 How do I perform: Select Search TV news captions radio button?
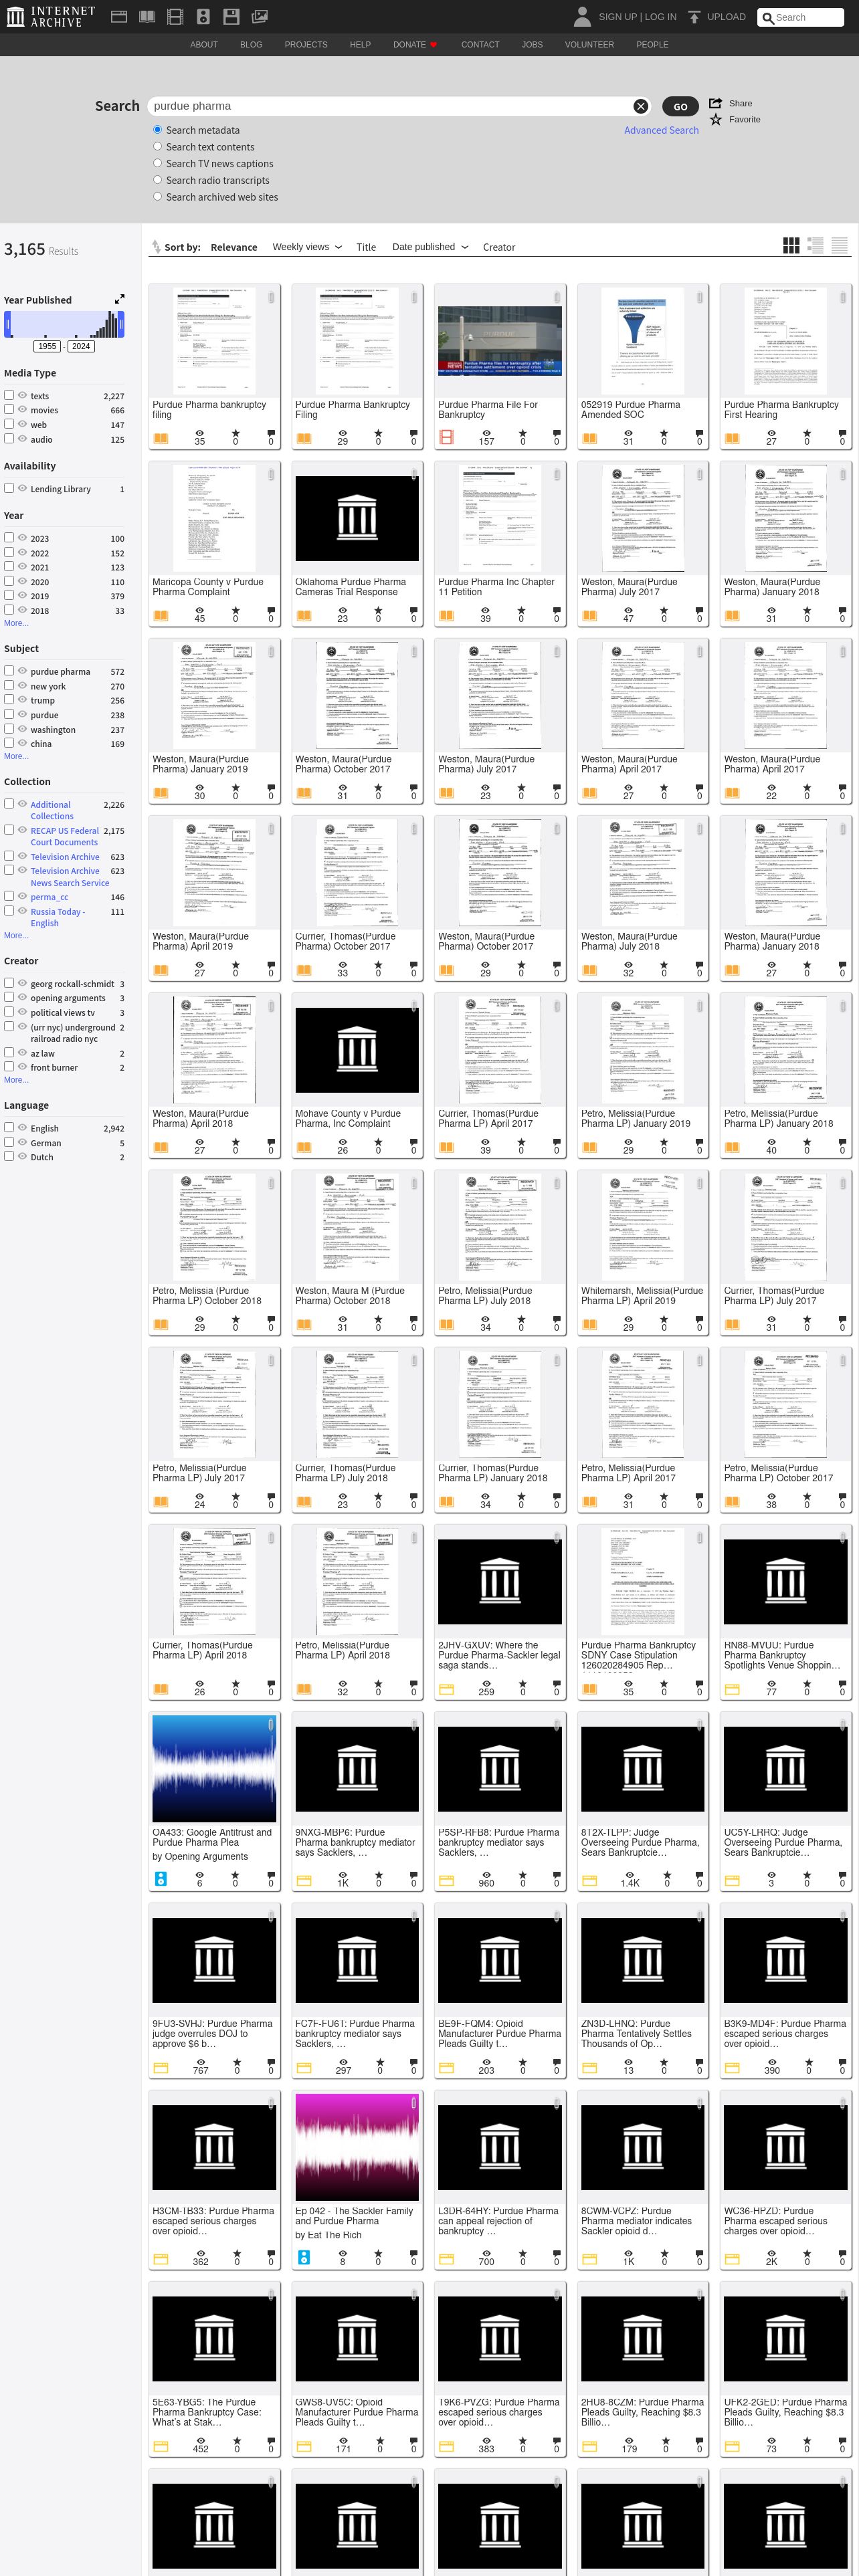coord(157,163)
